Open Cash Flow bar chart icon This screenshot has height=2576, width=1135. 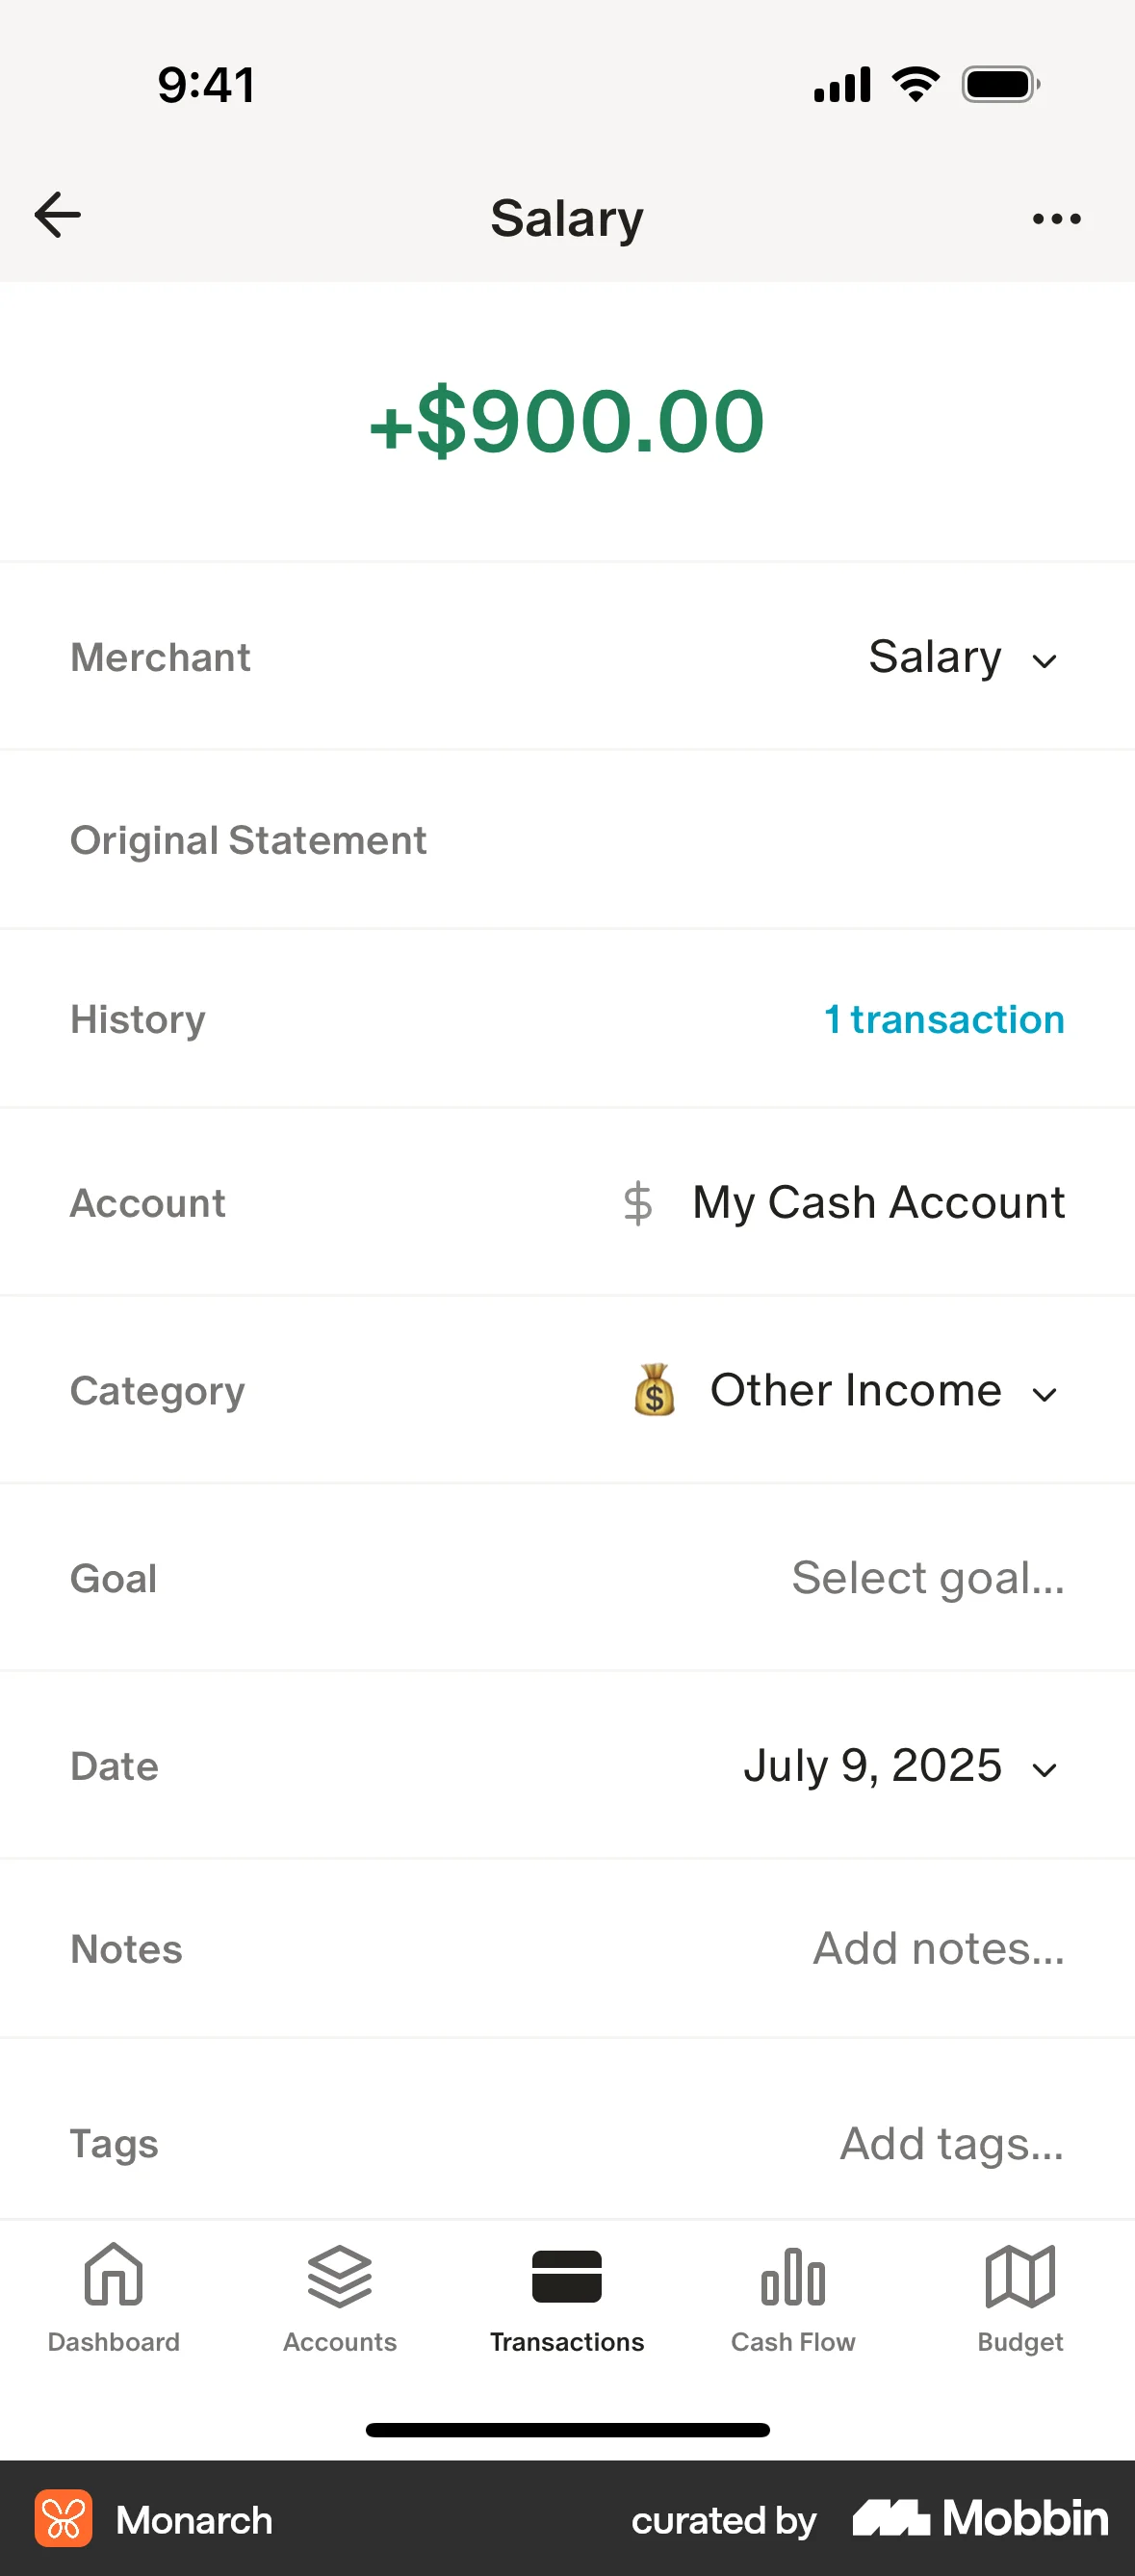tap(793, 2276)
